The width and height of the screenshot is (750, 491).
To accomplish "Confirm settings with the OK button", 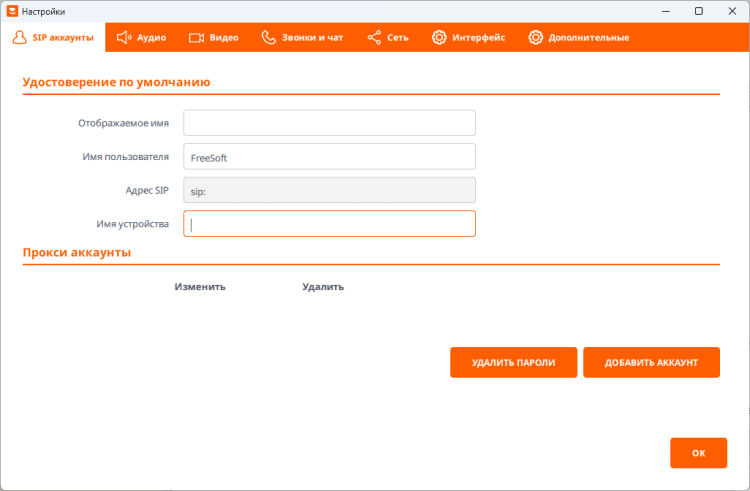I will tap(698, 453).
